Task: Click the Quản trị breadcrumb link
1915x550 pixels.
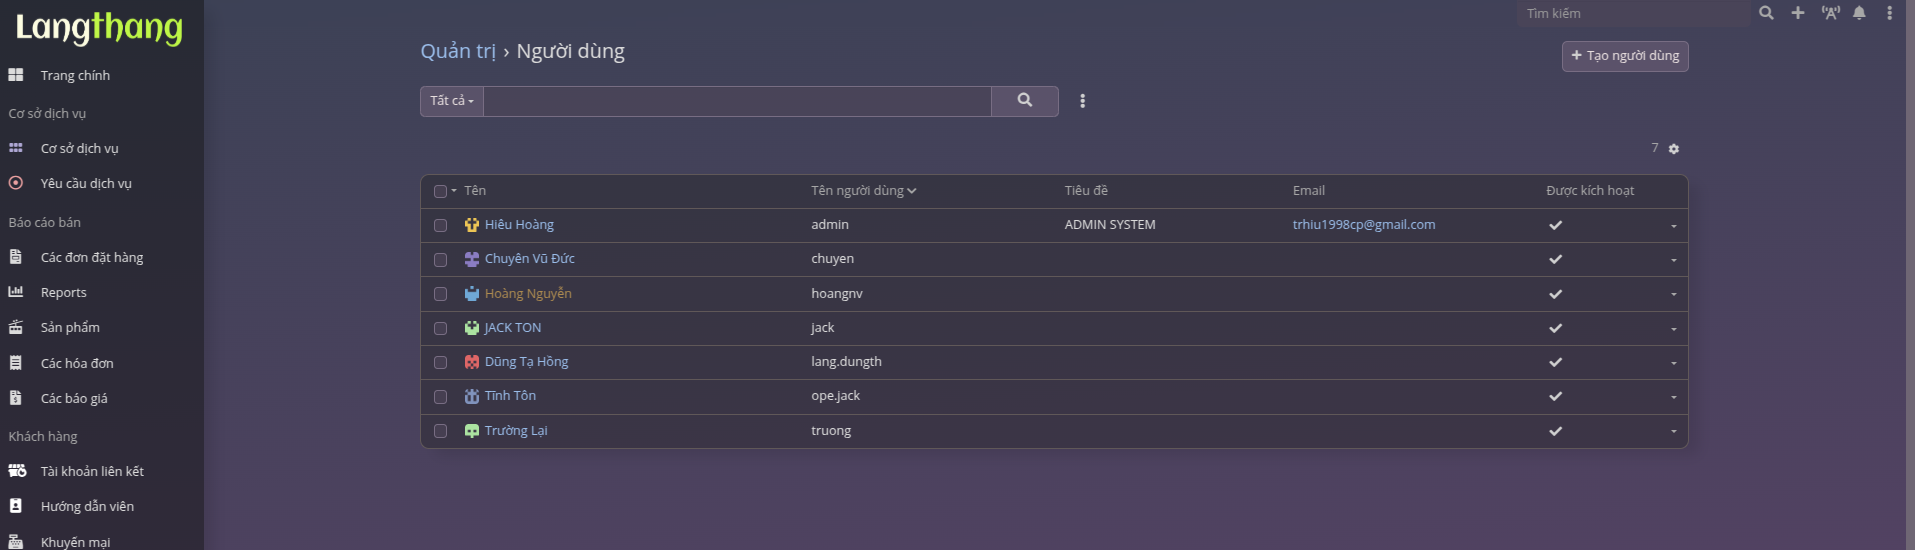Action: [457, 51]
